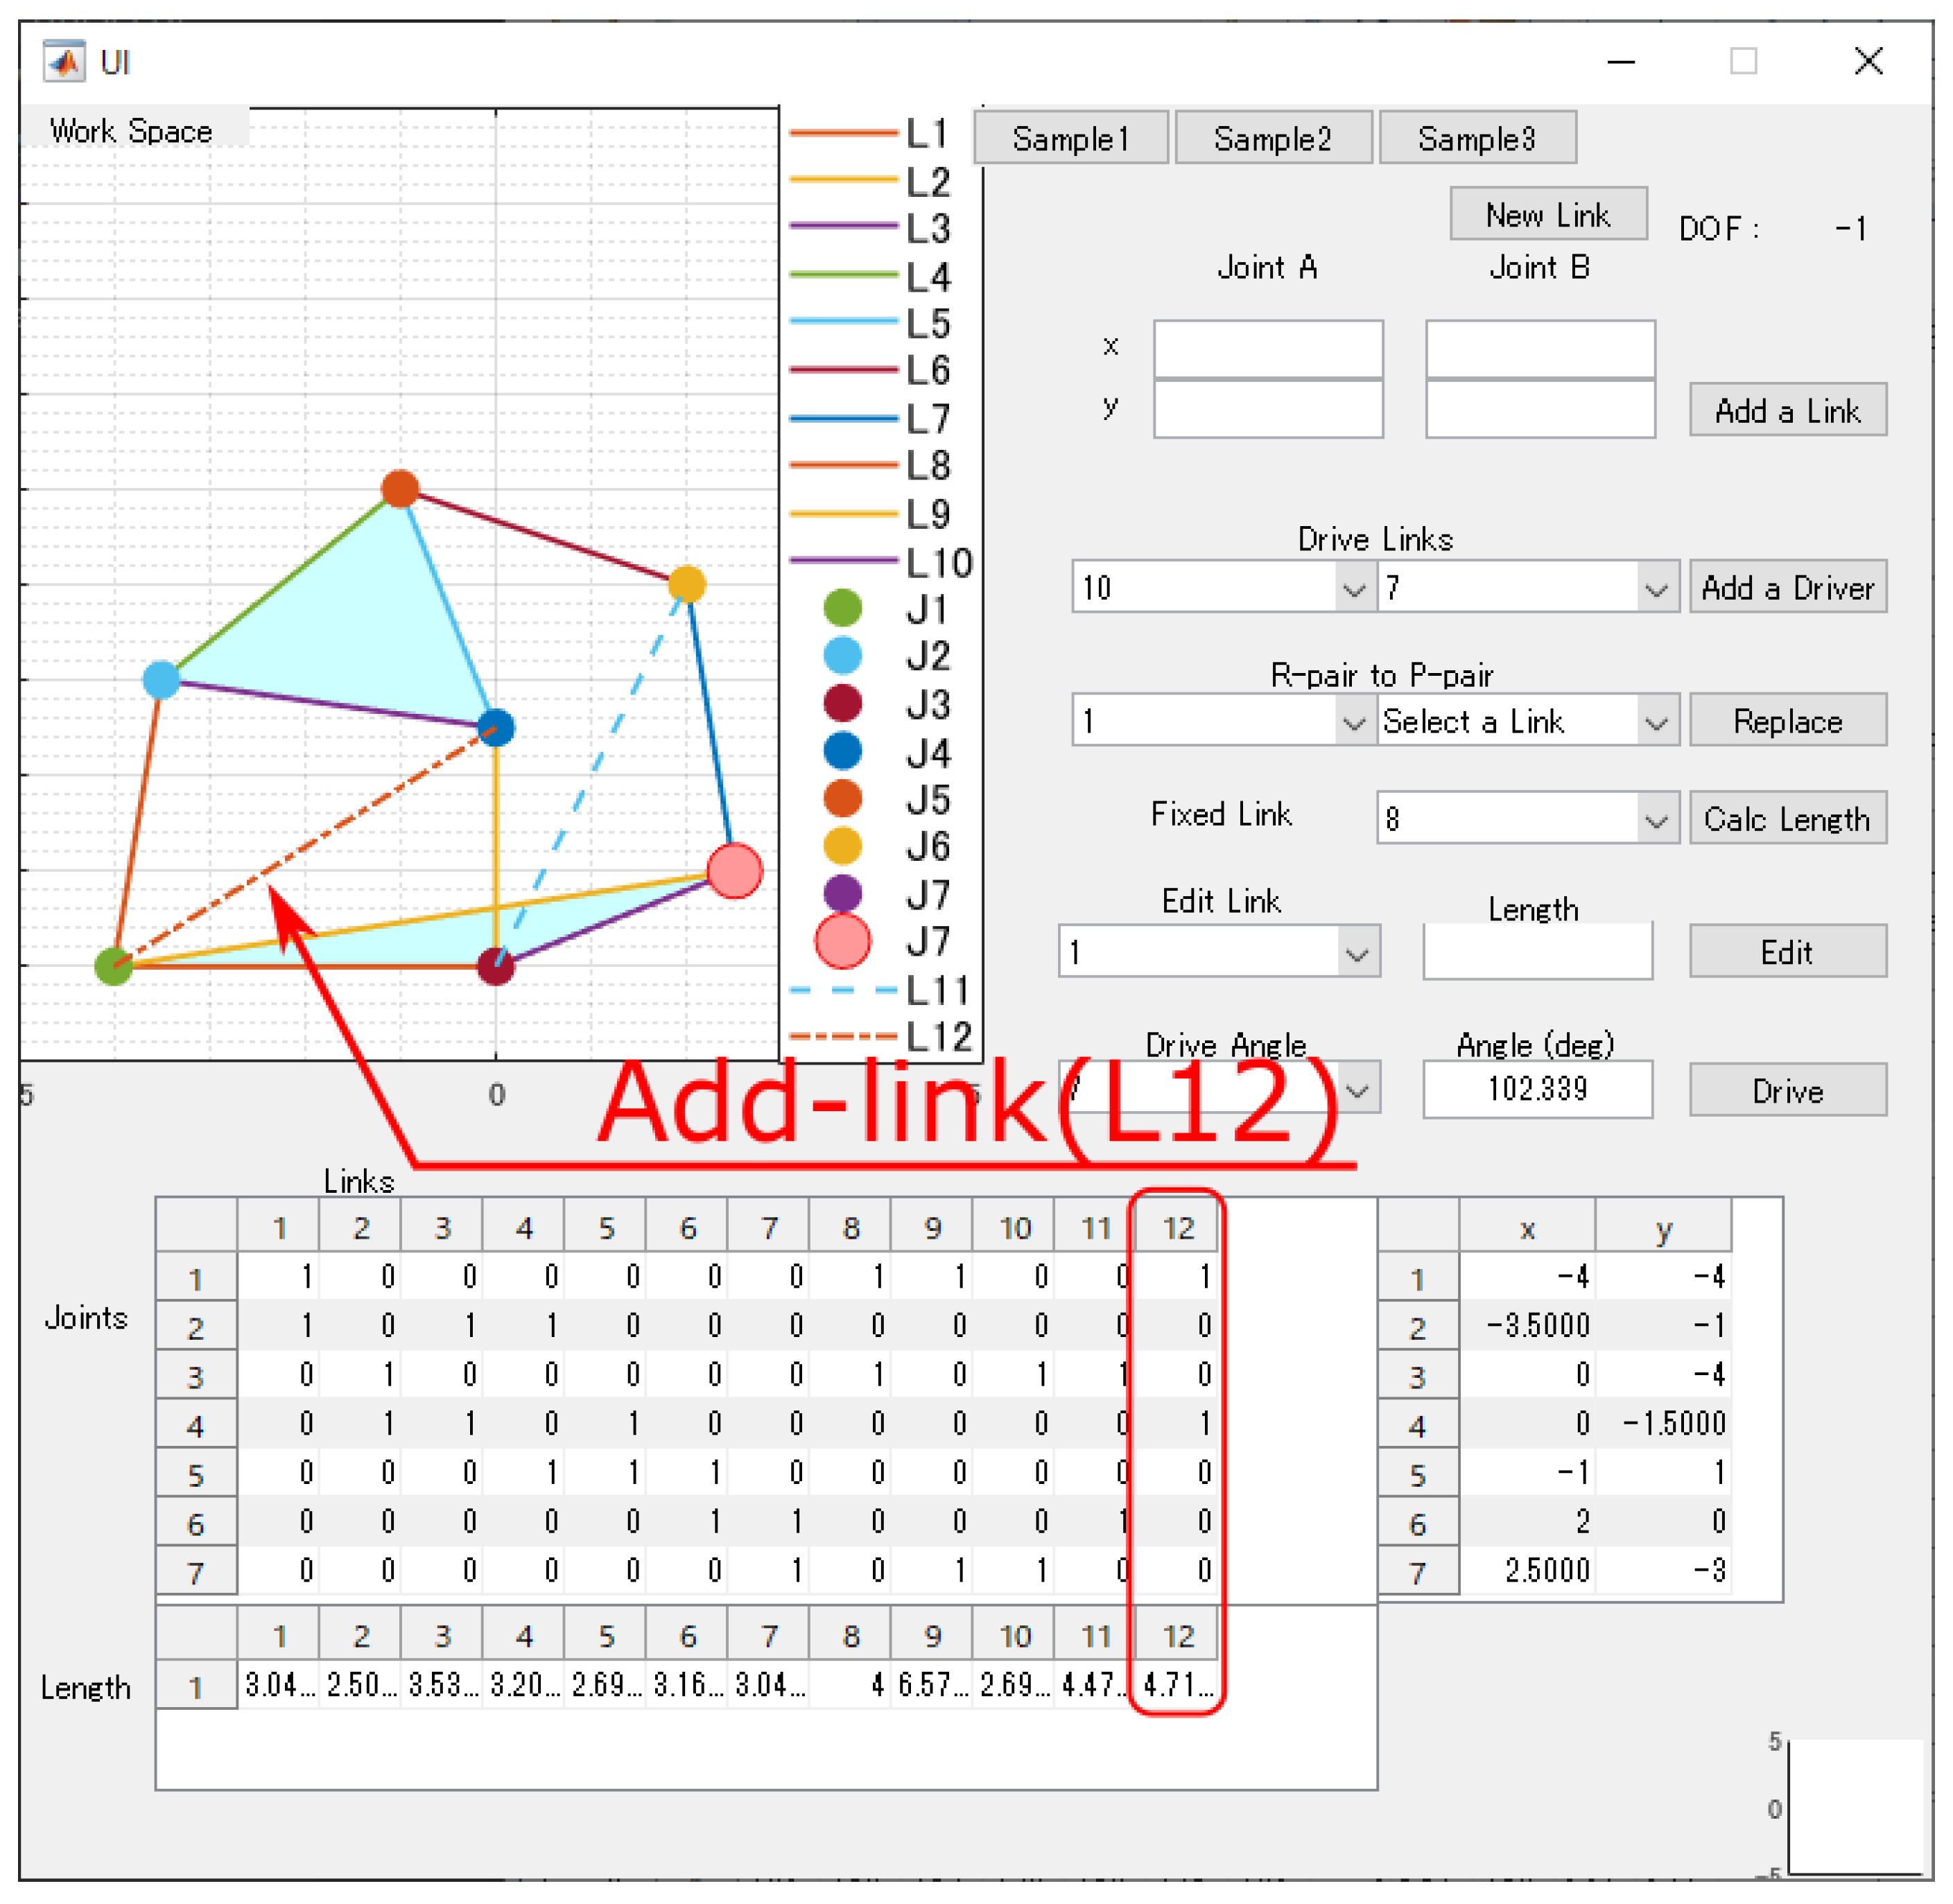Click the blue J4 joint in workspace
The height and width of the screenshot is (1904, 1953).
coord(496,727)
